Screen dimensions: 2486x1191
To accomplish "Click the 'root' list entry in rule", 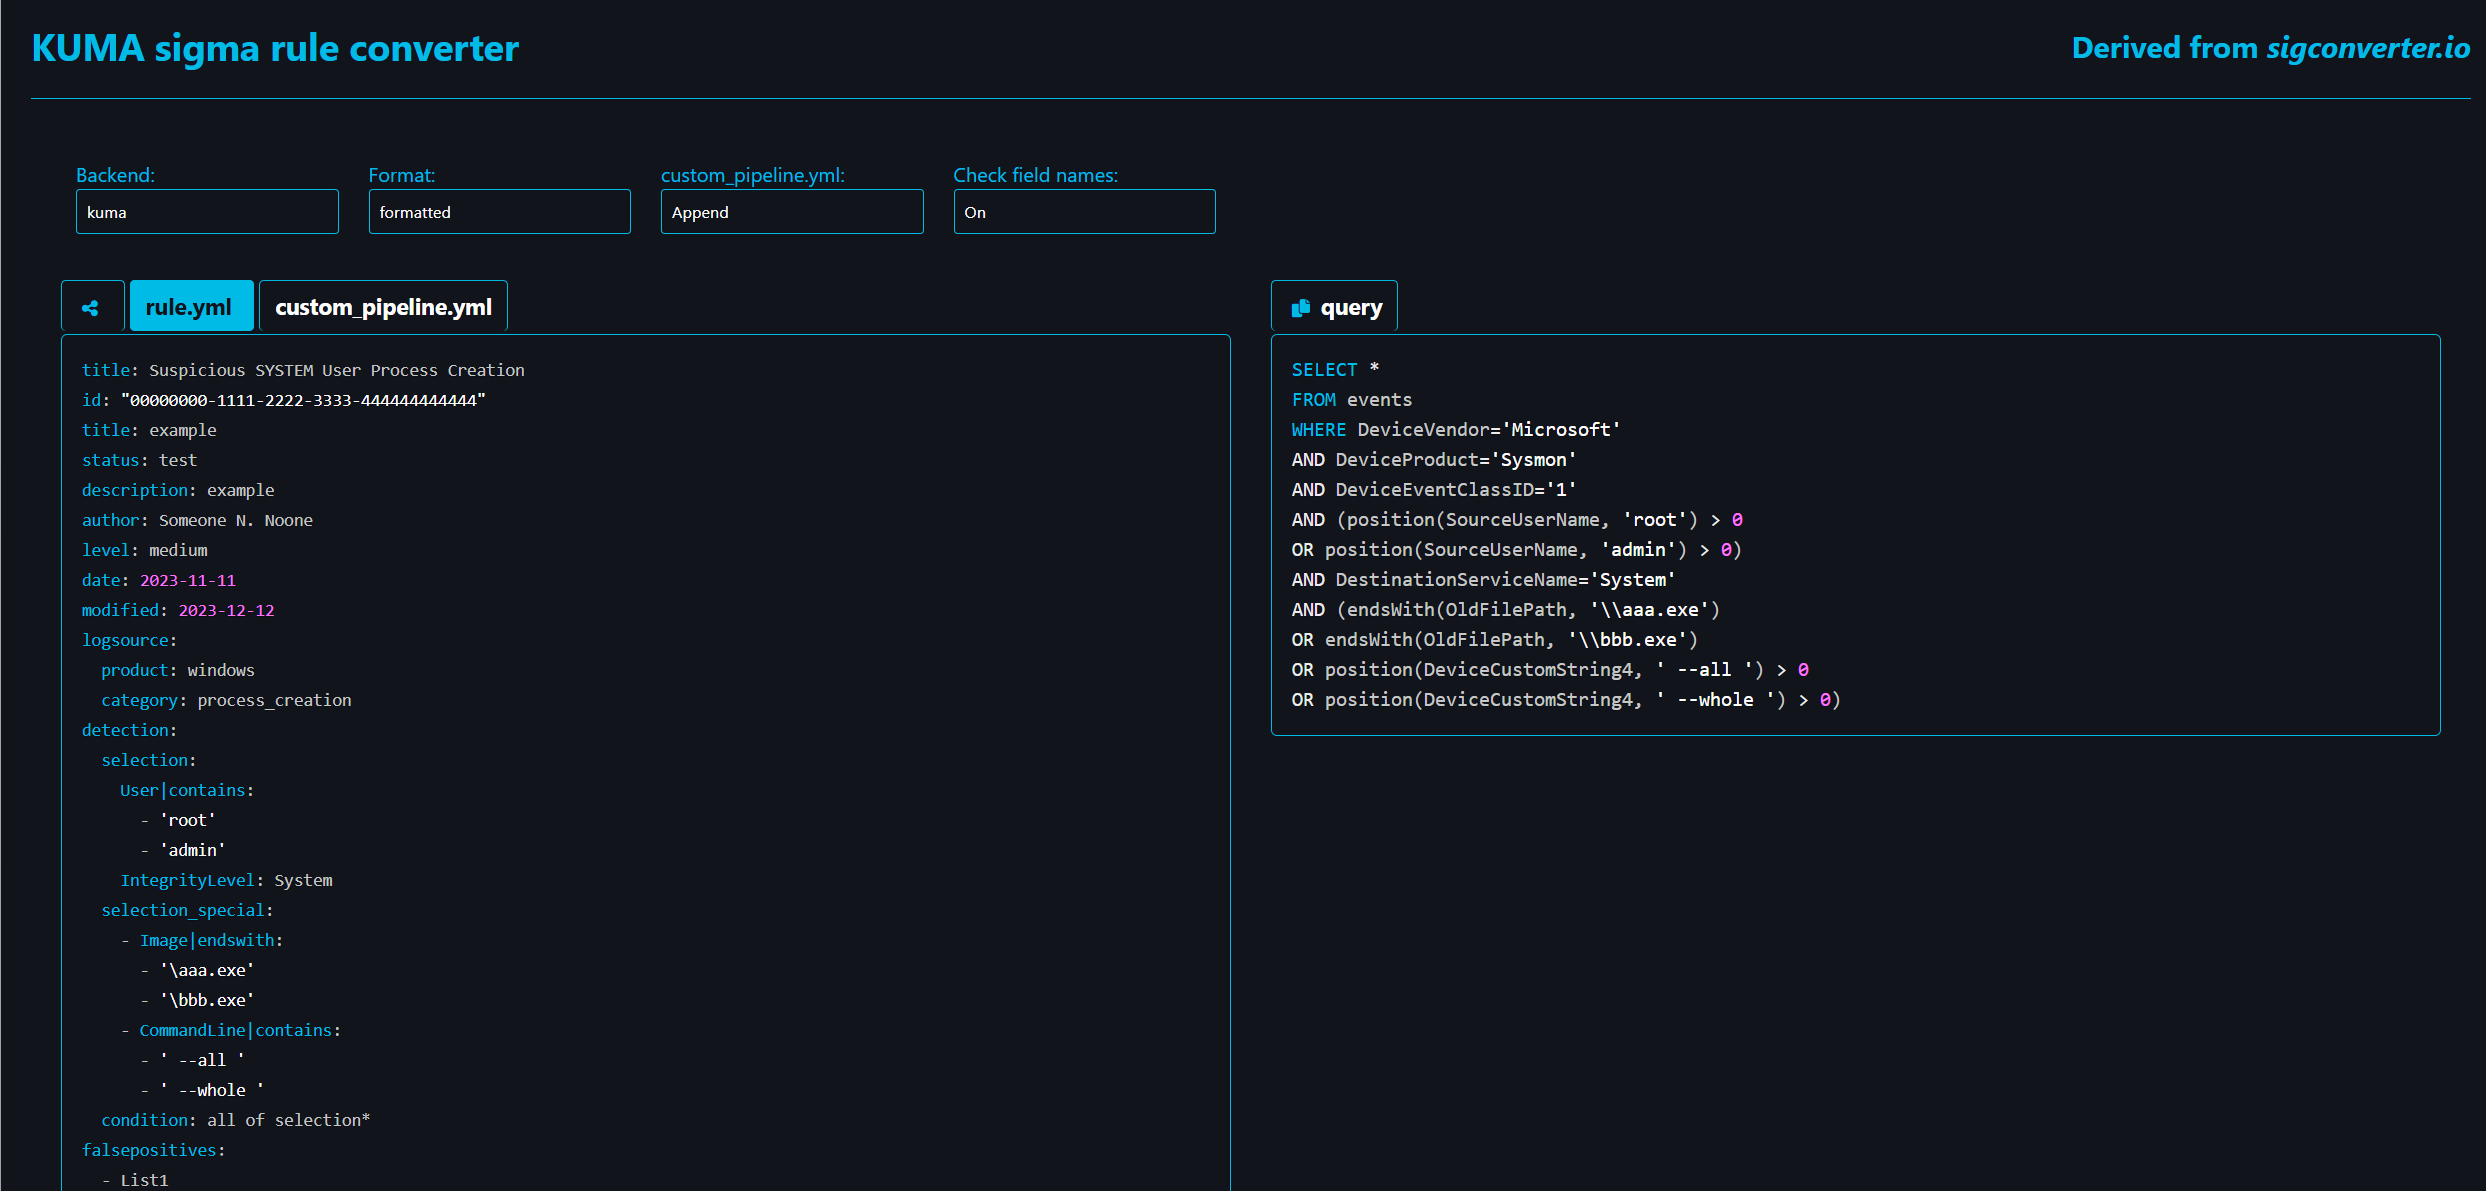I will (x=187, y=820).
